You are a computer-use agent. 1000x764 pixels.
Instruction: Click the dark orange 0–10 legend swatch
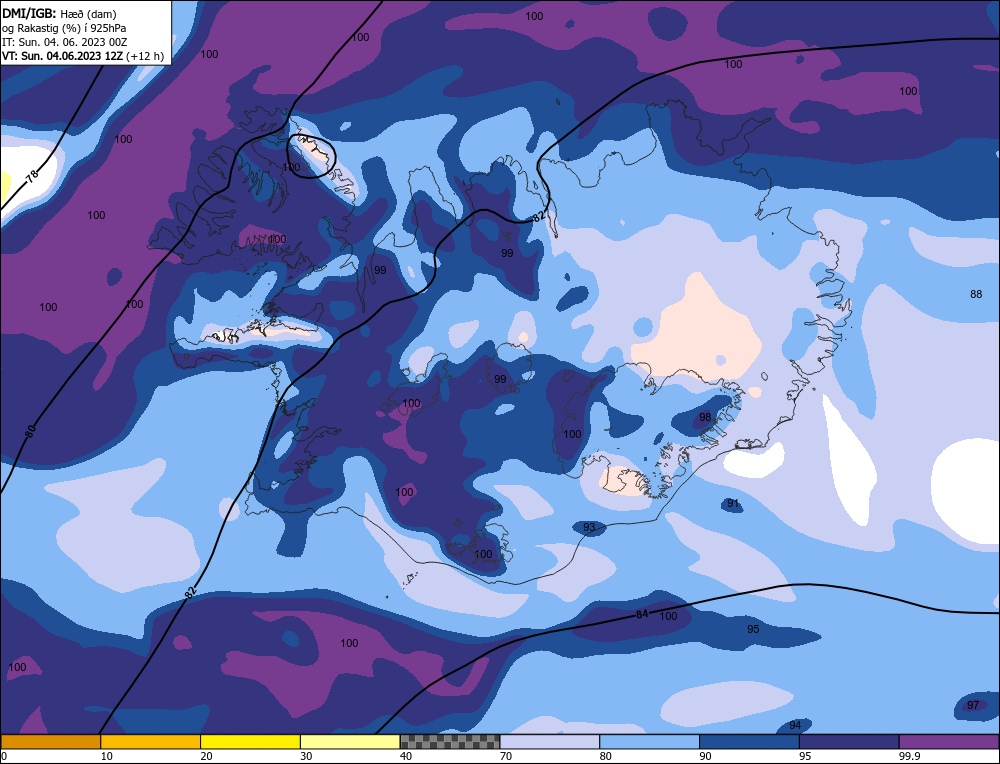[x=50, y=742]
